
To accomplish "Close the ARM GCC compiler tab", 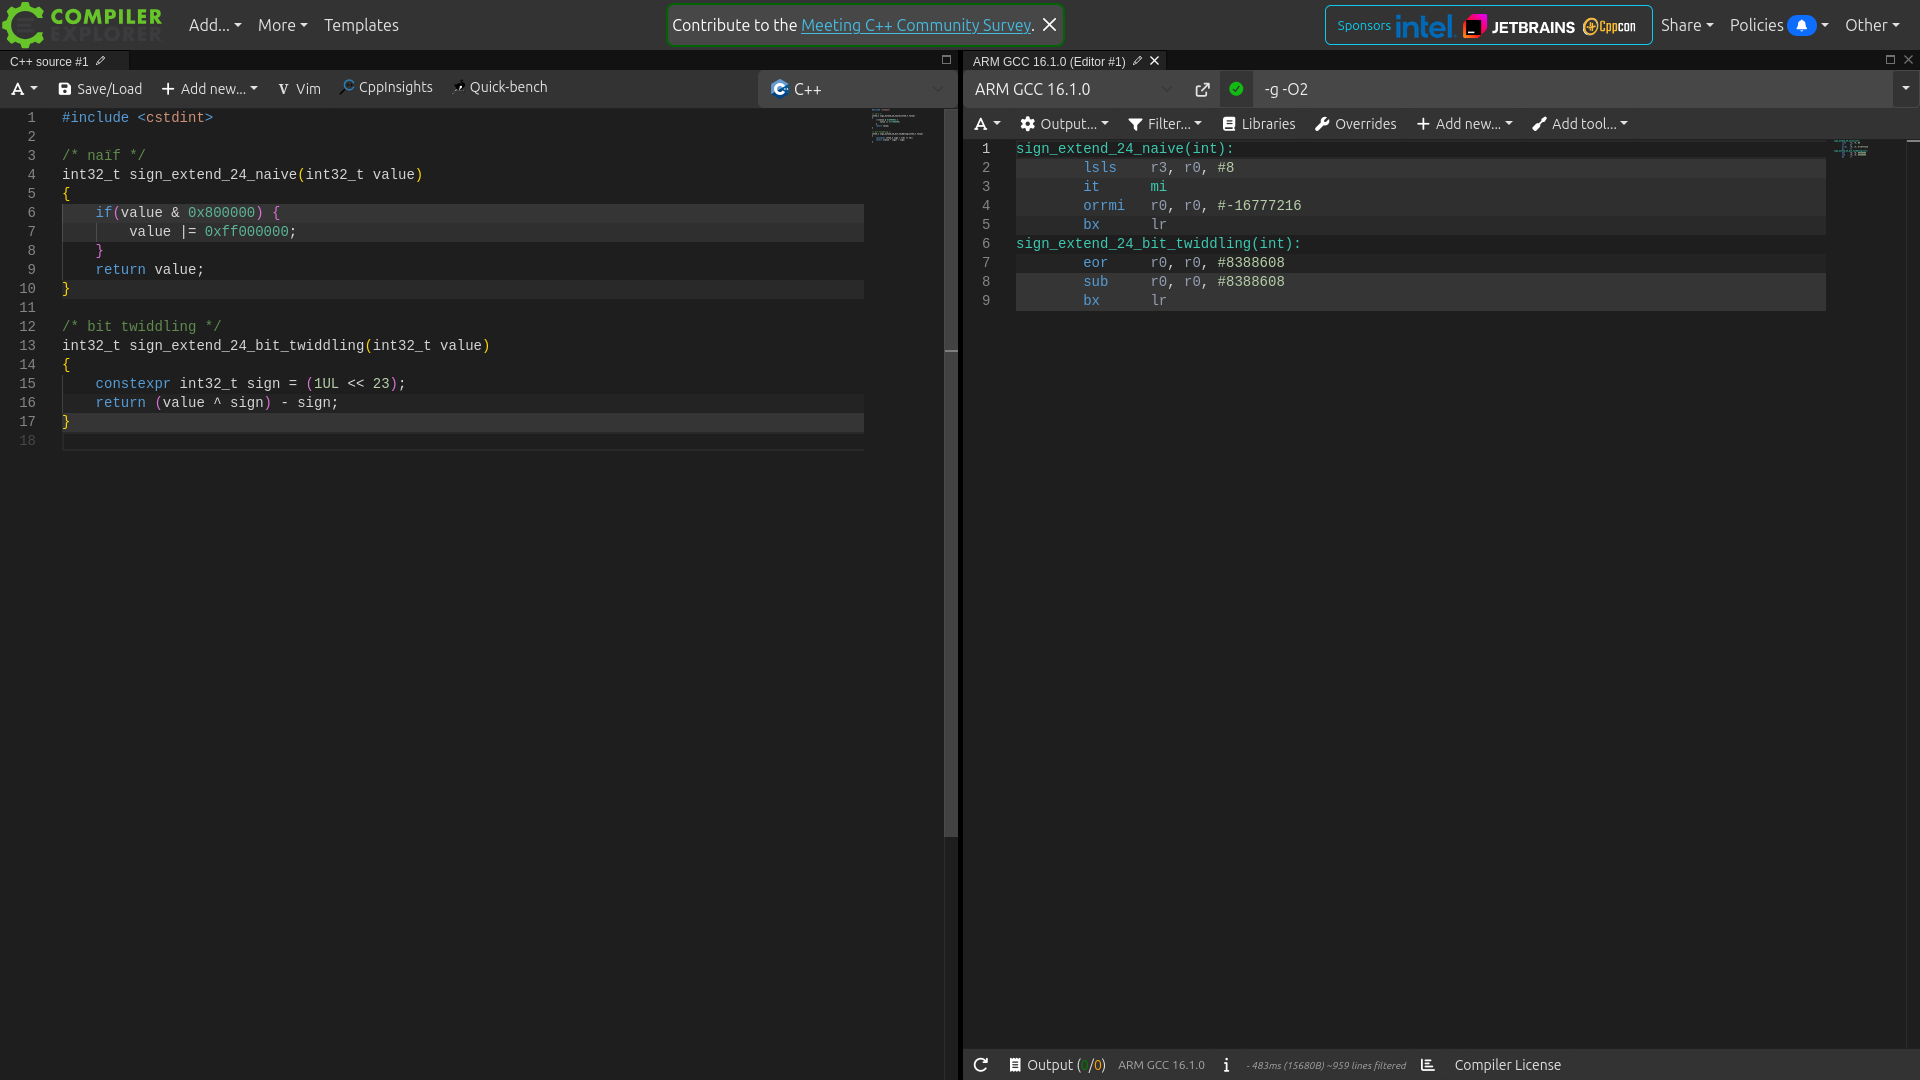I will (x=1154, y=61).
